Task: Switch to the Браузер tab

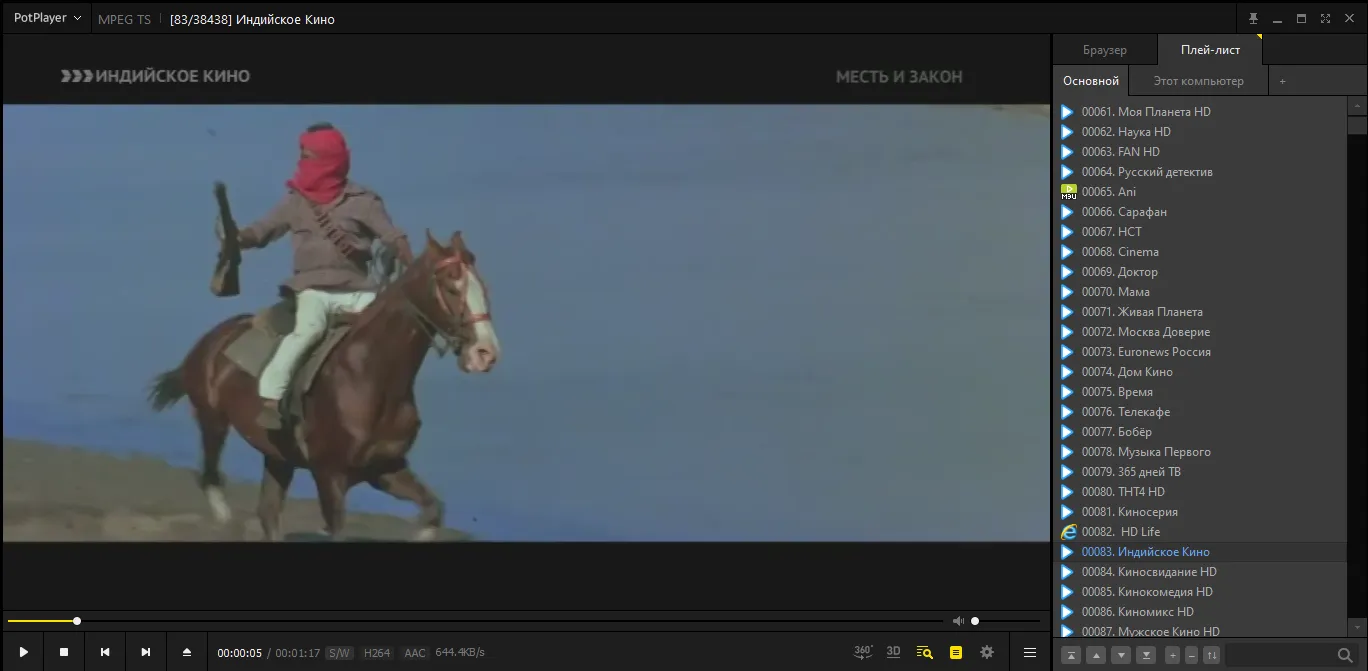Action: [x=1104, y=50]
